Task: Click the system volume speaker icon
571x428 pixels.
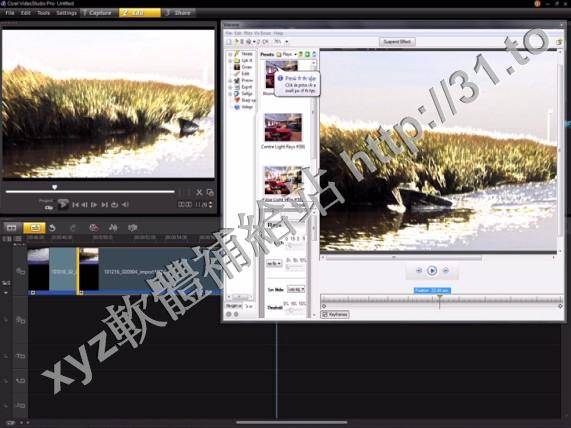Action: coord(125,205)
